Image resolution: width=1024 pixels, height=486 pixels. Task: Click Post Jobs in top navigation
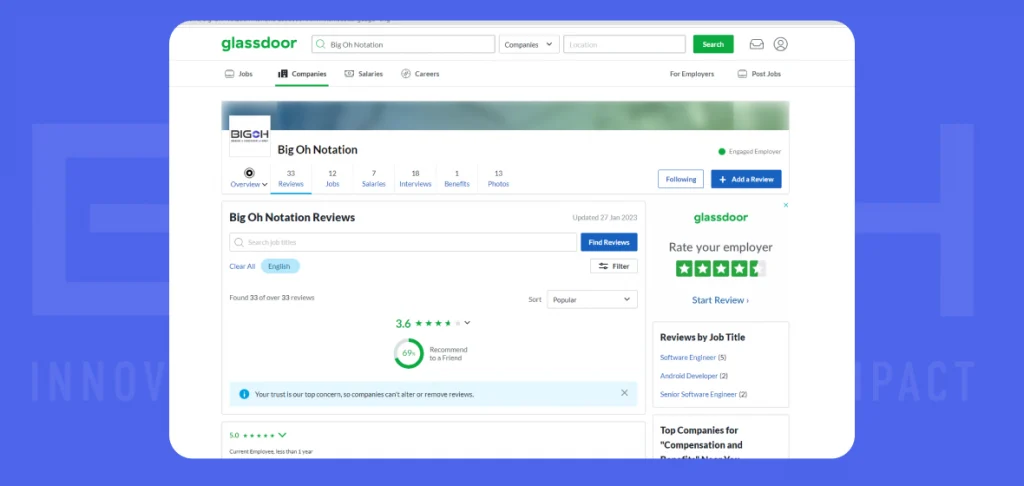[x=759, y=74]
